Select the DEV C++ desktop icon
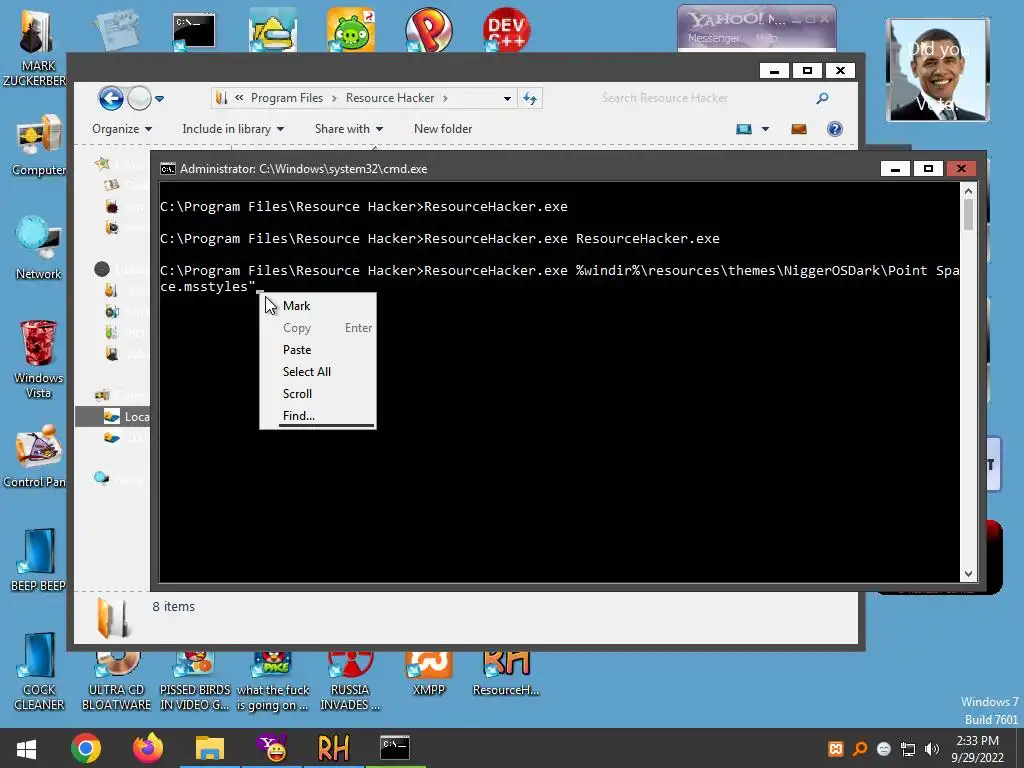The height and width of the screenshot is (768, 1024). point(506,29)
